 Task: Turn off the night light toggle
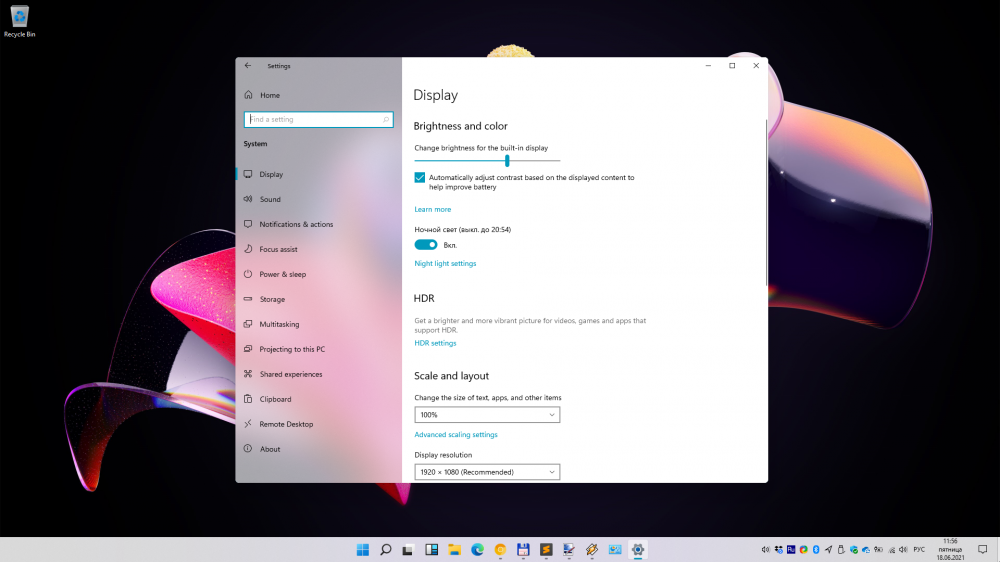pyautogui.click(x=426, y=244)
